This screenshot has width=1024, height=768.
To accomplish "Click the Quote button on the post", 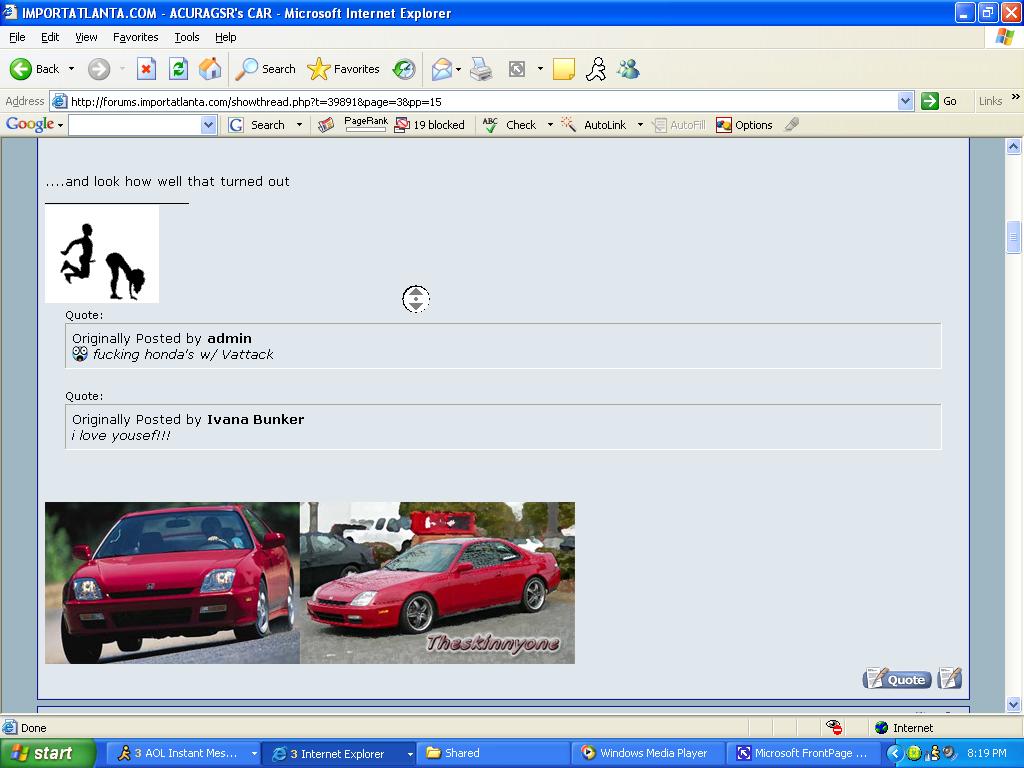I will click(x=897, y=679).
